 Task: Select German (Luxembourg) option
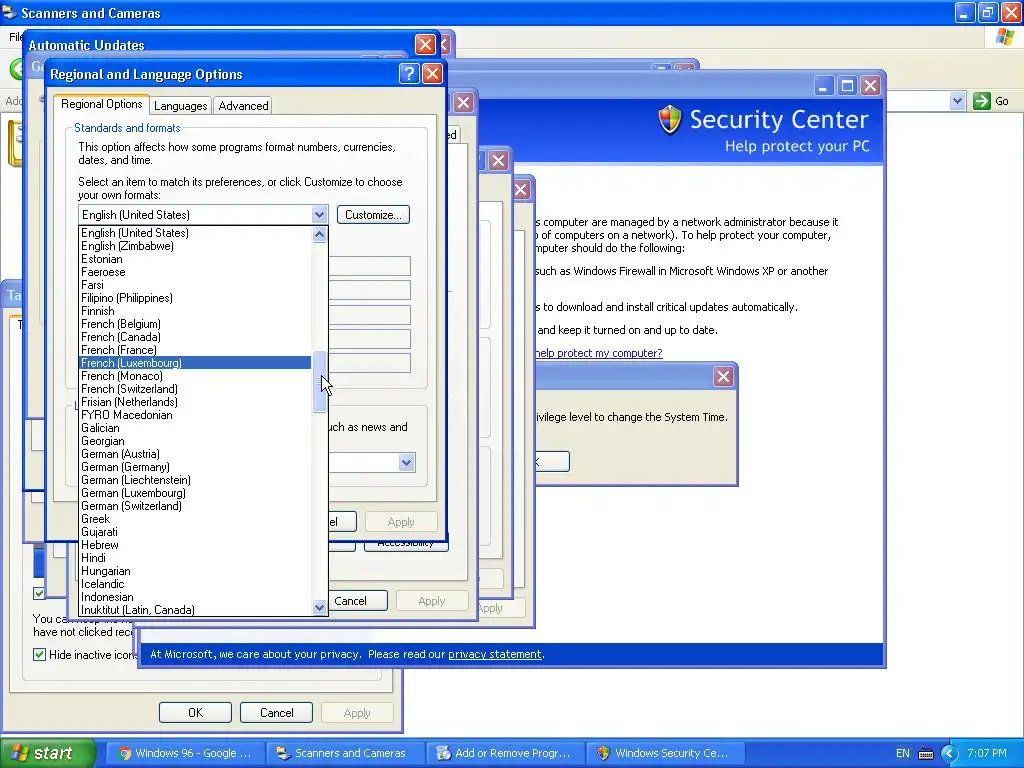click(195, 493)
